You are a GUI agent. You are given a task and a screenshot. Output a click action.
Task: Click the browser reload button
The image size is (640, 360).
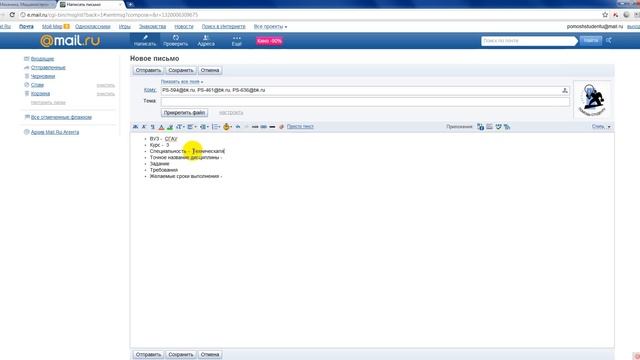click(12, 15)
